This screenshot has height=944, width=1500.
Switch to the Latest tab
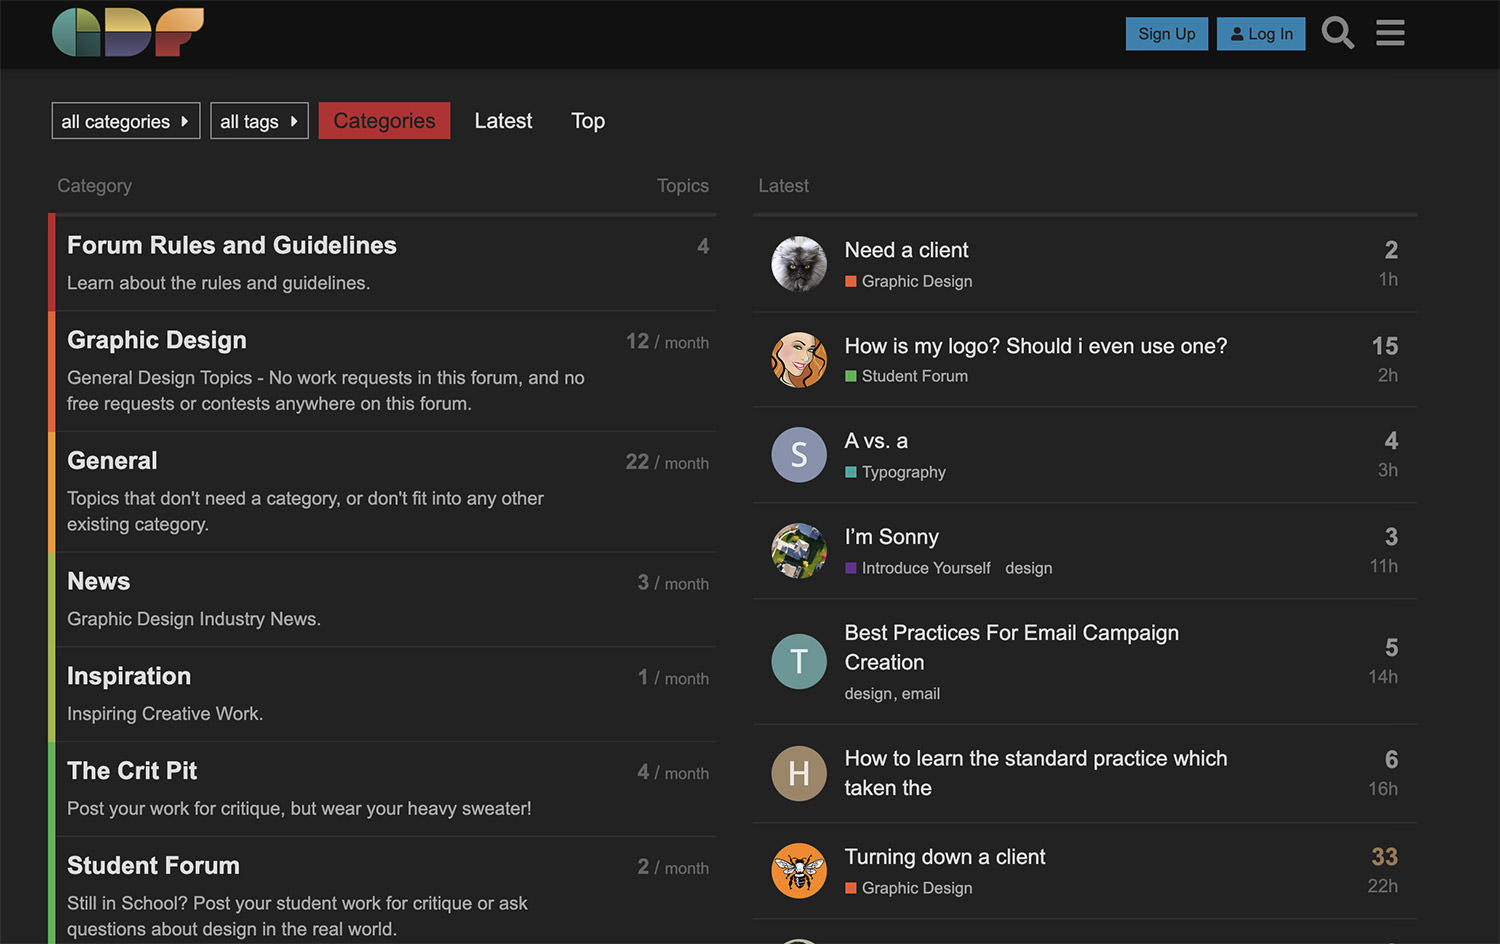[x=503, y=120]
